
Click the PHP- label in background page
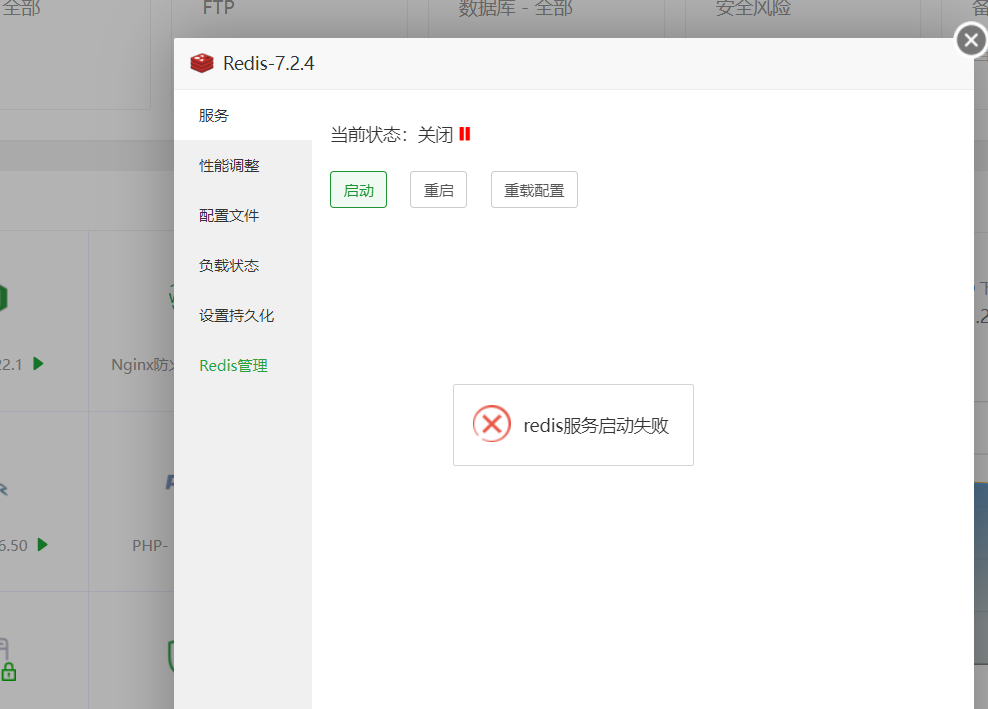tap(150, 546)
